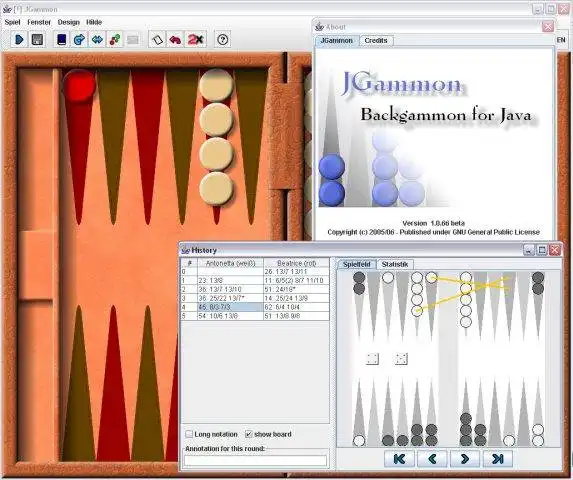Start a new game with the blue arrow icon
The width and height of the screenshot is (573, 480).
tap(19, 39)
